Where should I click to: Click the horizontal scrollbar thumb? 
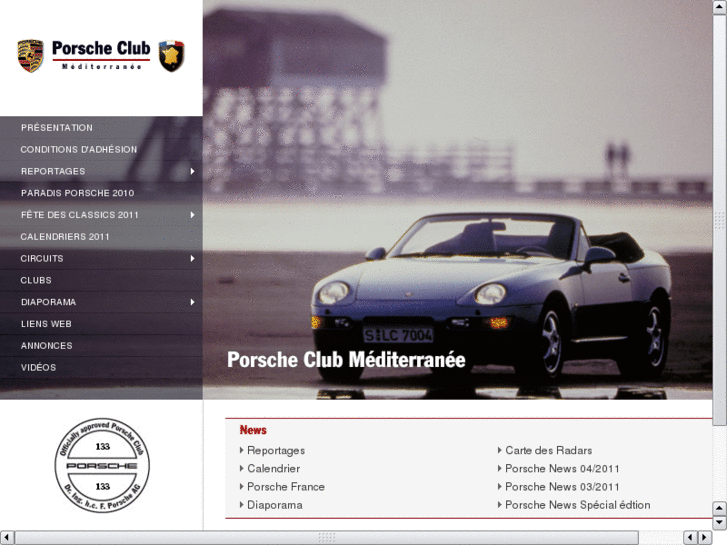coord(326,537)
